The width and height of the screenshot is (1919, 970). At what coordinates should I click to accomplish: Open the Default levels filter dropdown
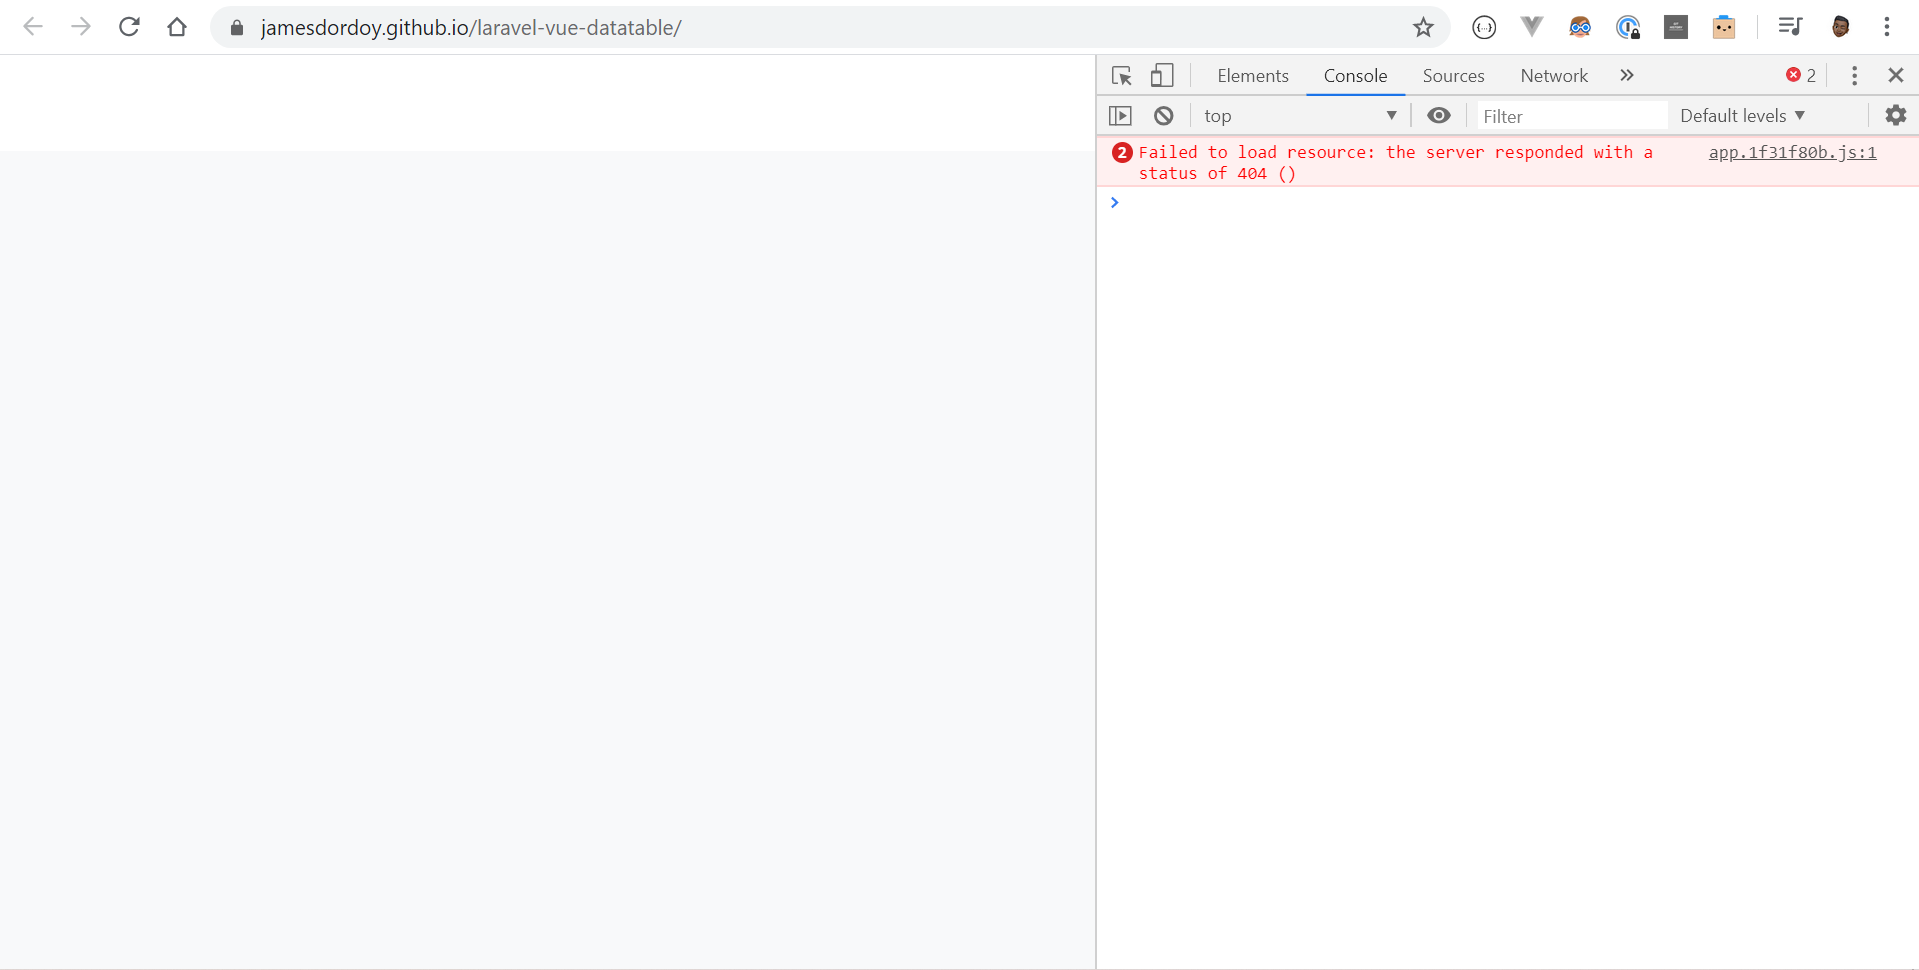click(1741, 115)
